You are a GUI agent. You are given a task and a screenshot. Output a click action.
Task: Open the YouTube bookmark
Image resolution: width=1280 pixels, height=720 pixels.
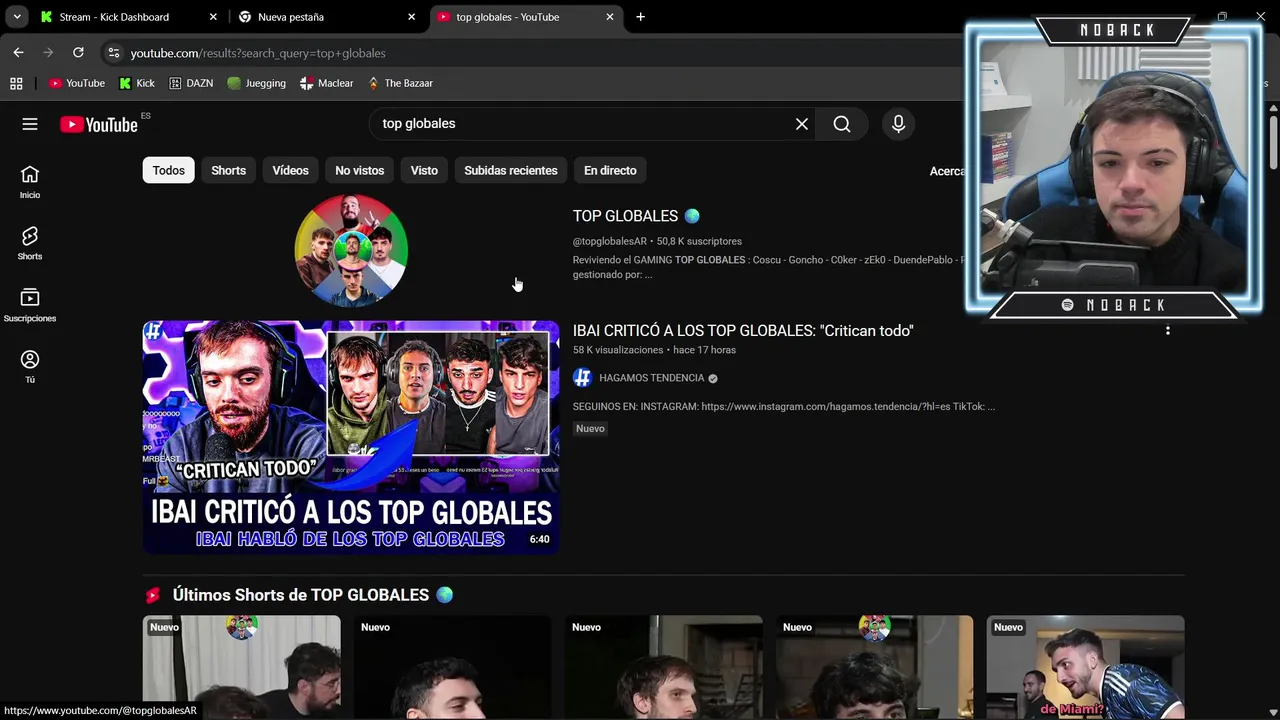pos(77,83)
